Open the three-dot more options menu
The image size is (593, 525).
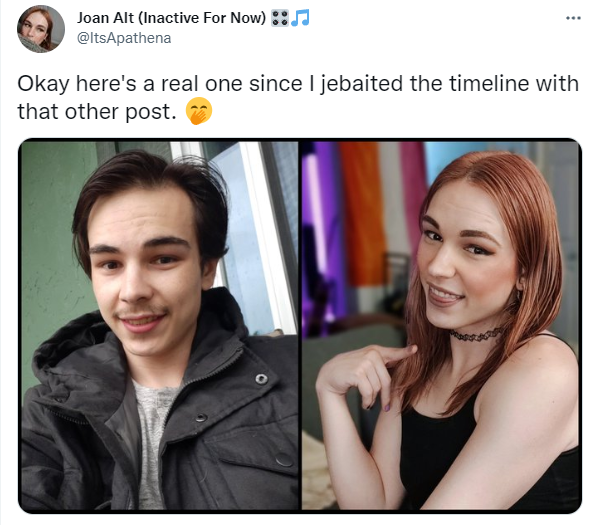573,18
